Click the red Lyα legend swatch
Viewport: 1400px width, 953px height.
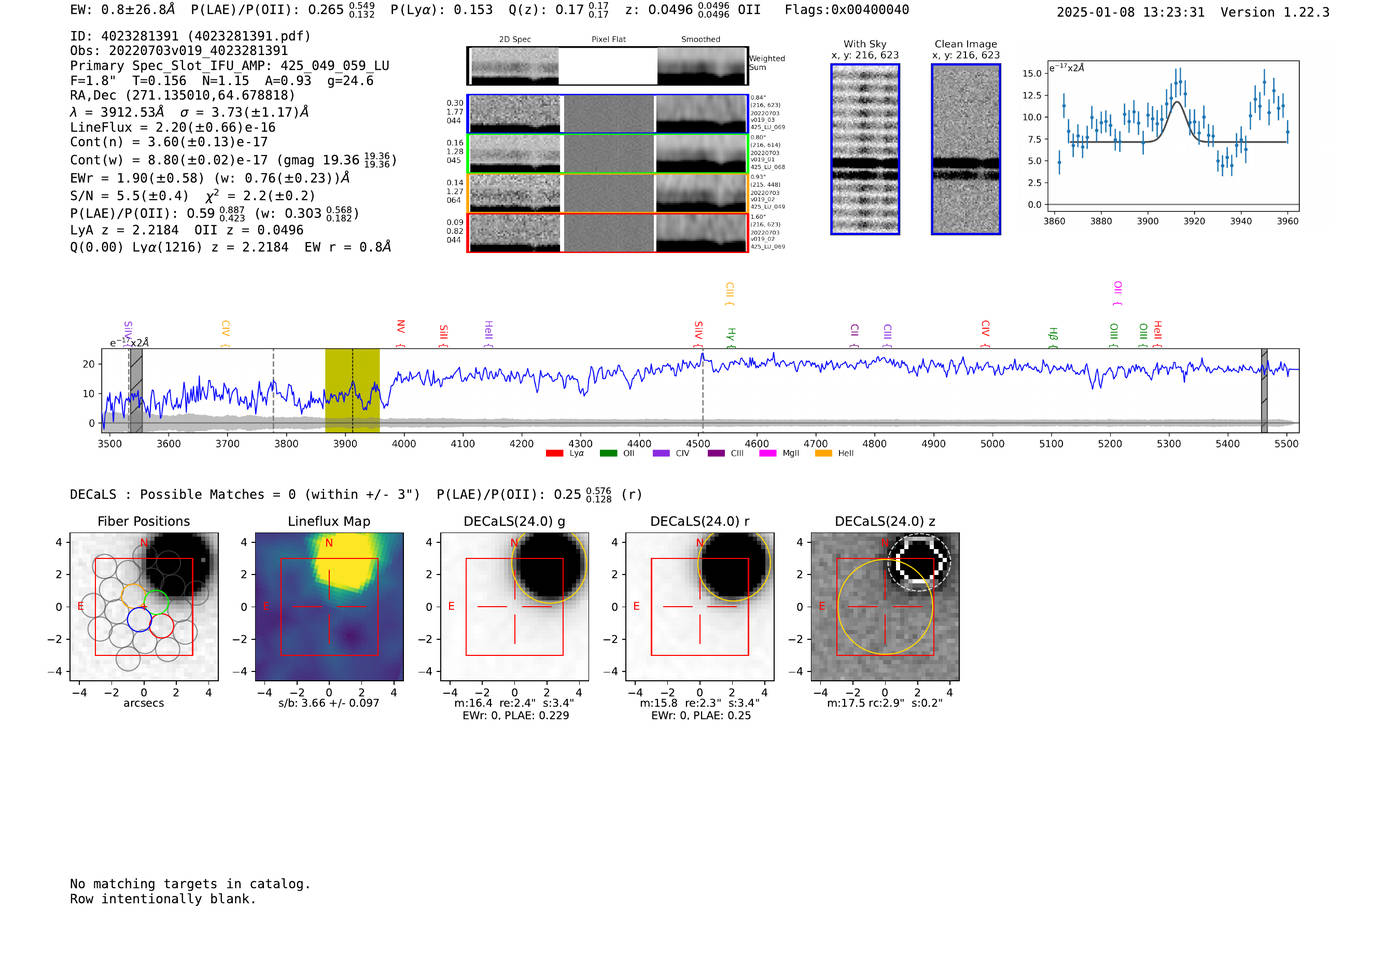click(554, 454)
